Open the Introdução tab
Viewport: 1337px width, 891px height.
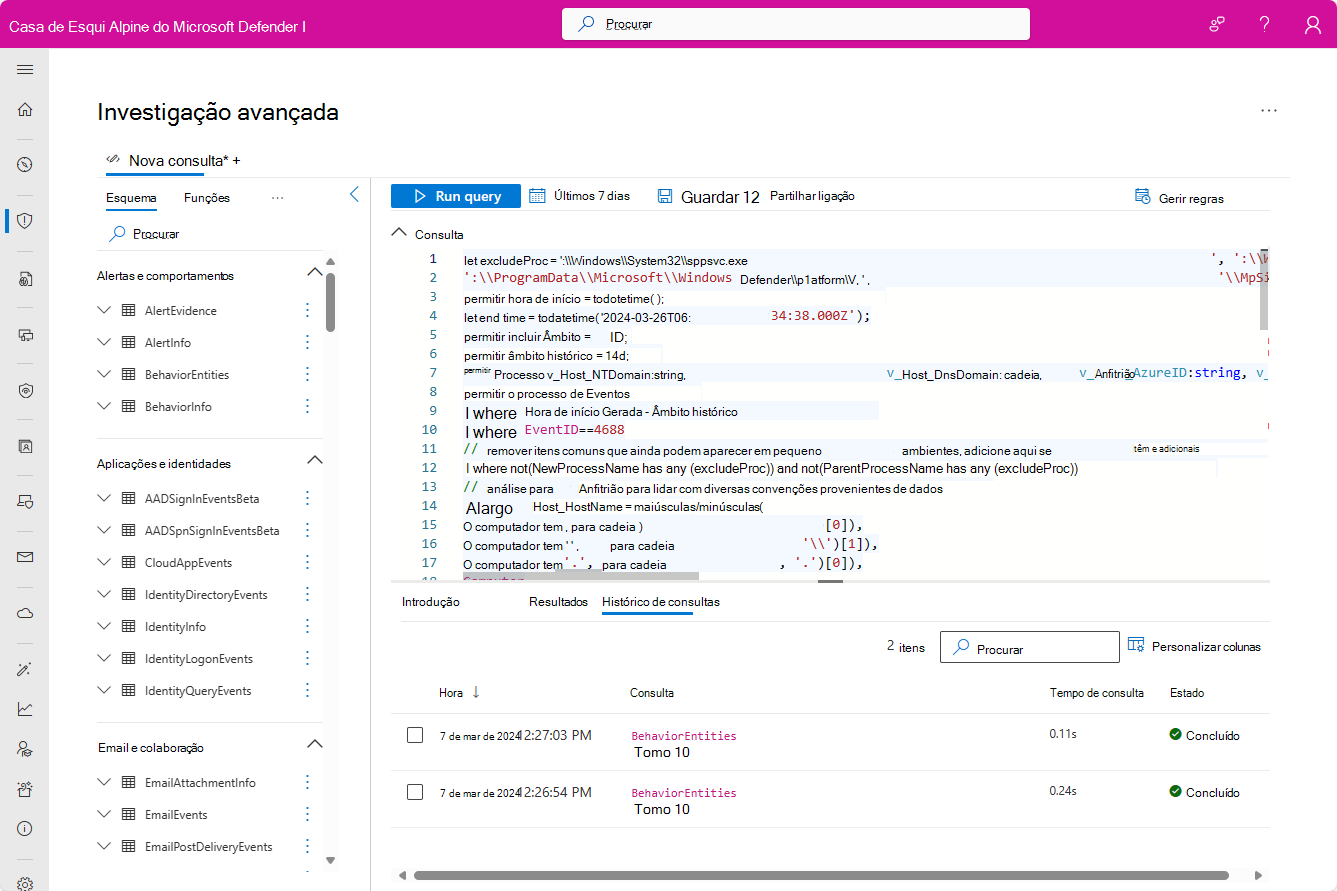431,602
